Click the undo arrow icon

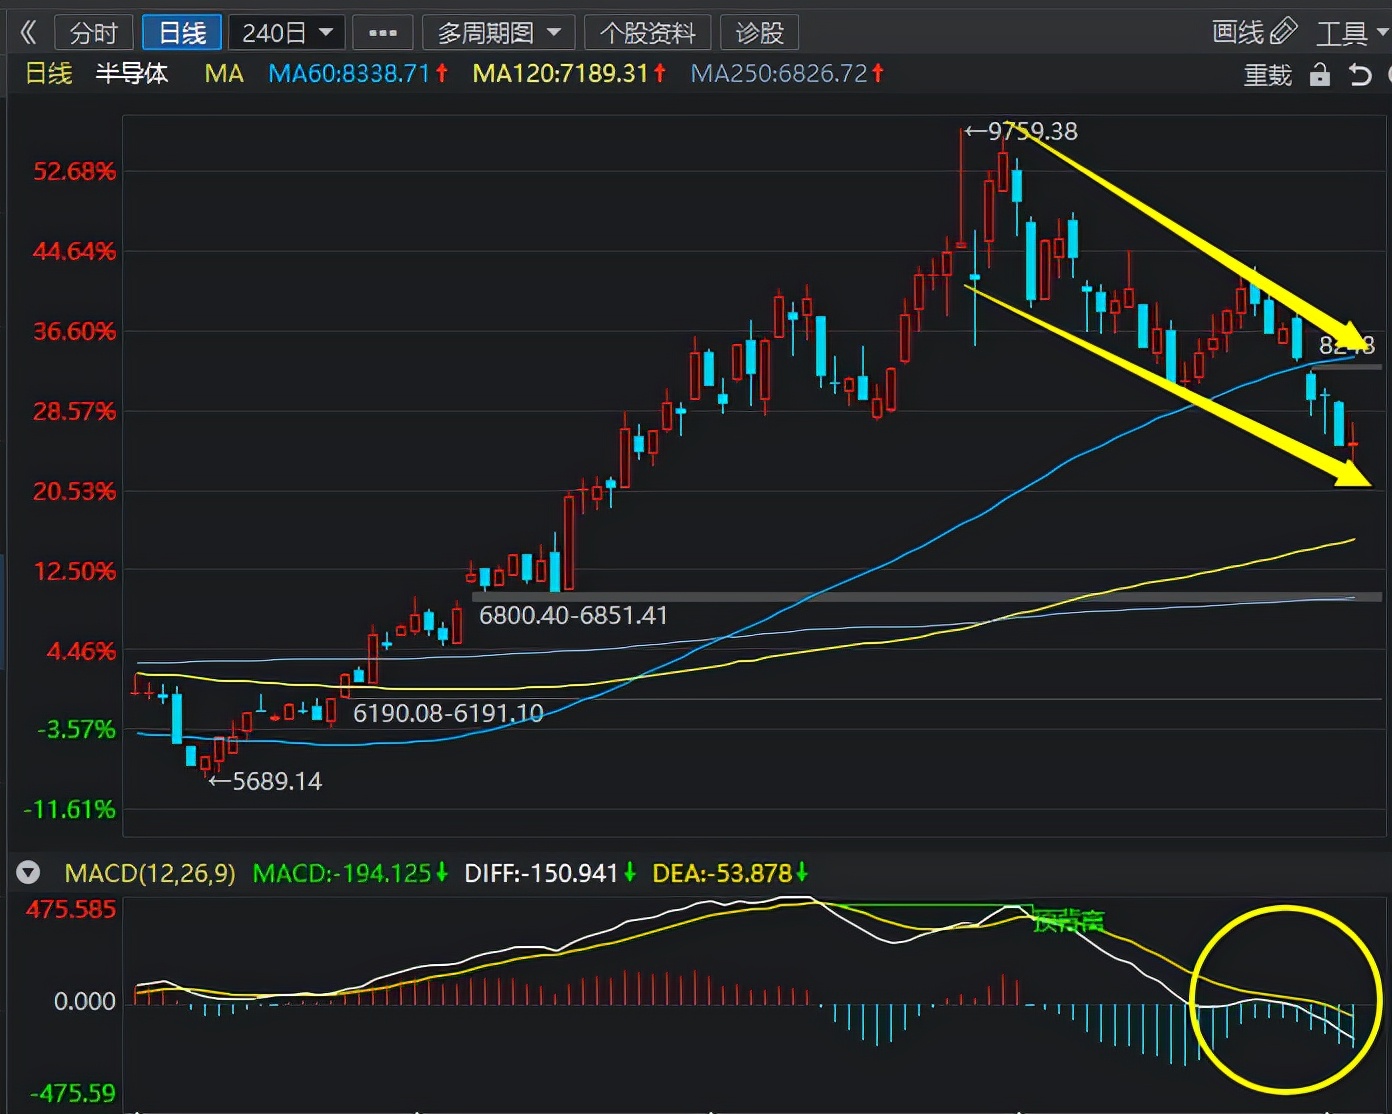(1359, 75)
